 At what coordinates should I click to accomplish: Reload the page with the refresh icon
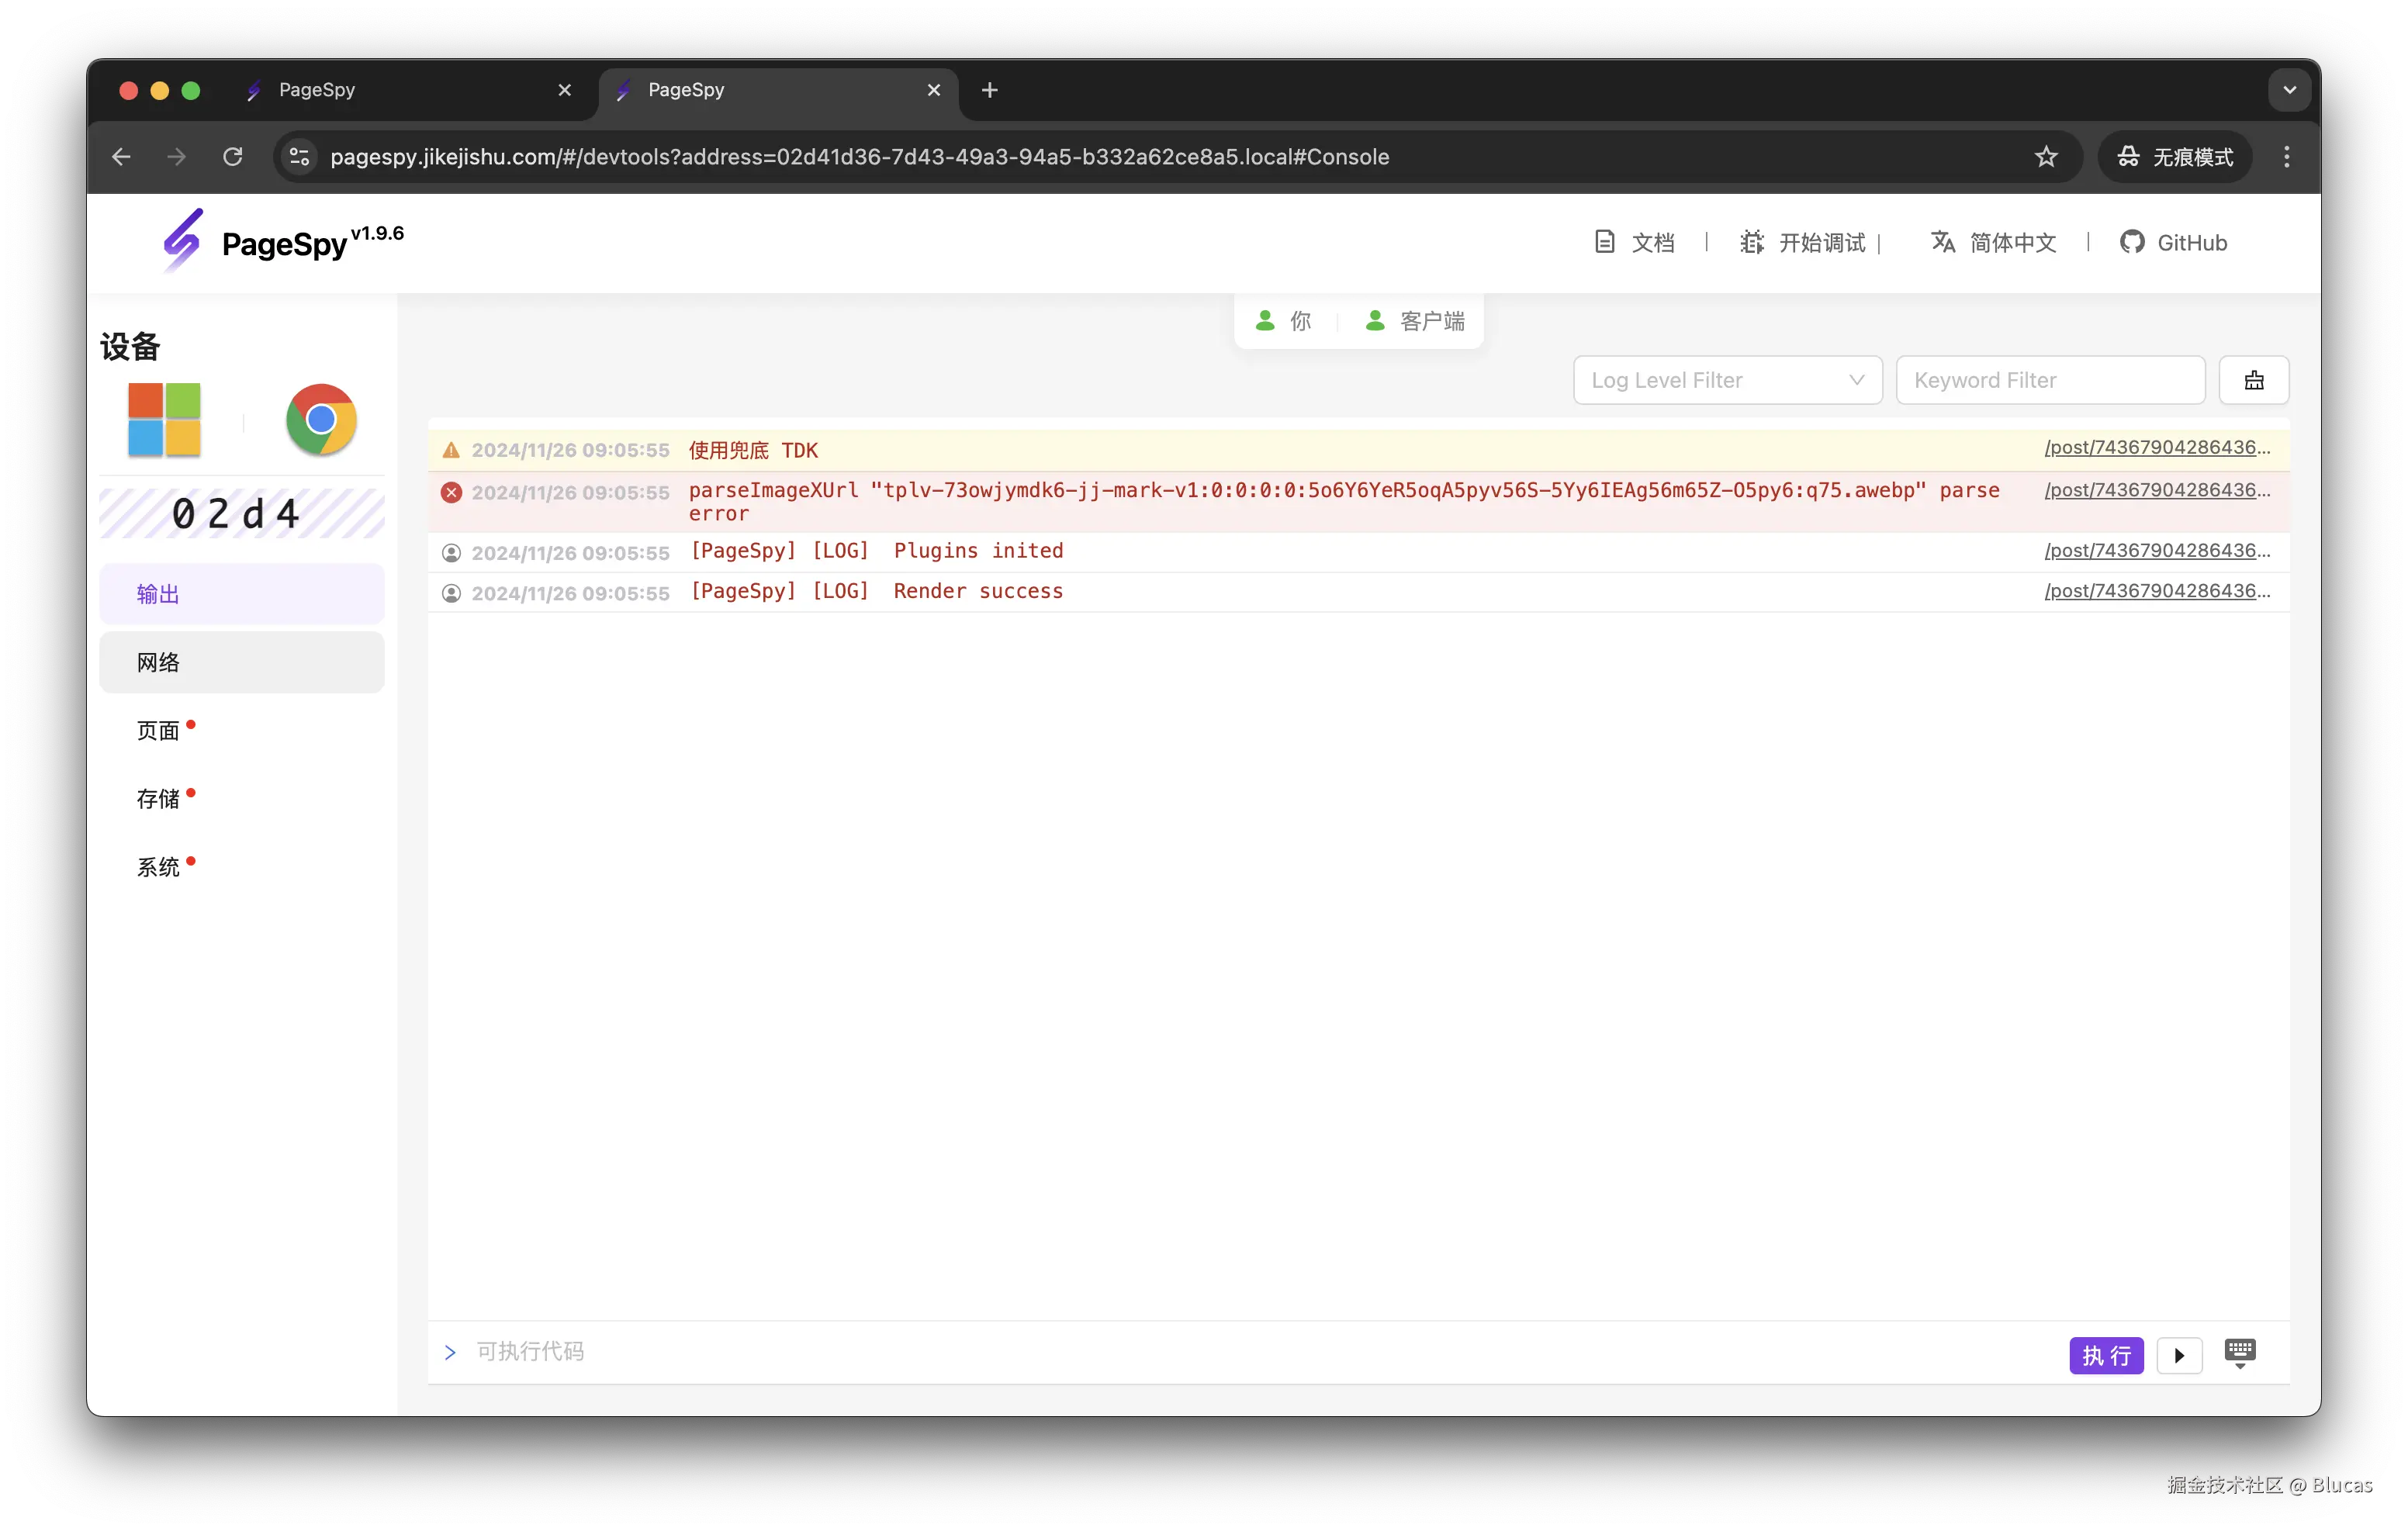click(x=233, y=157)
